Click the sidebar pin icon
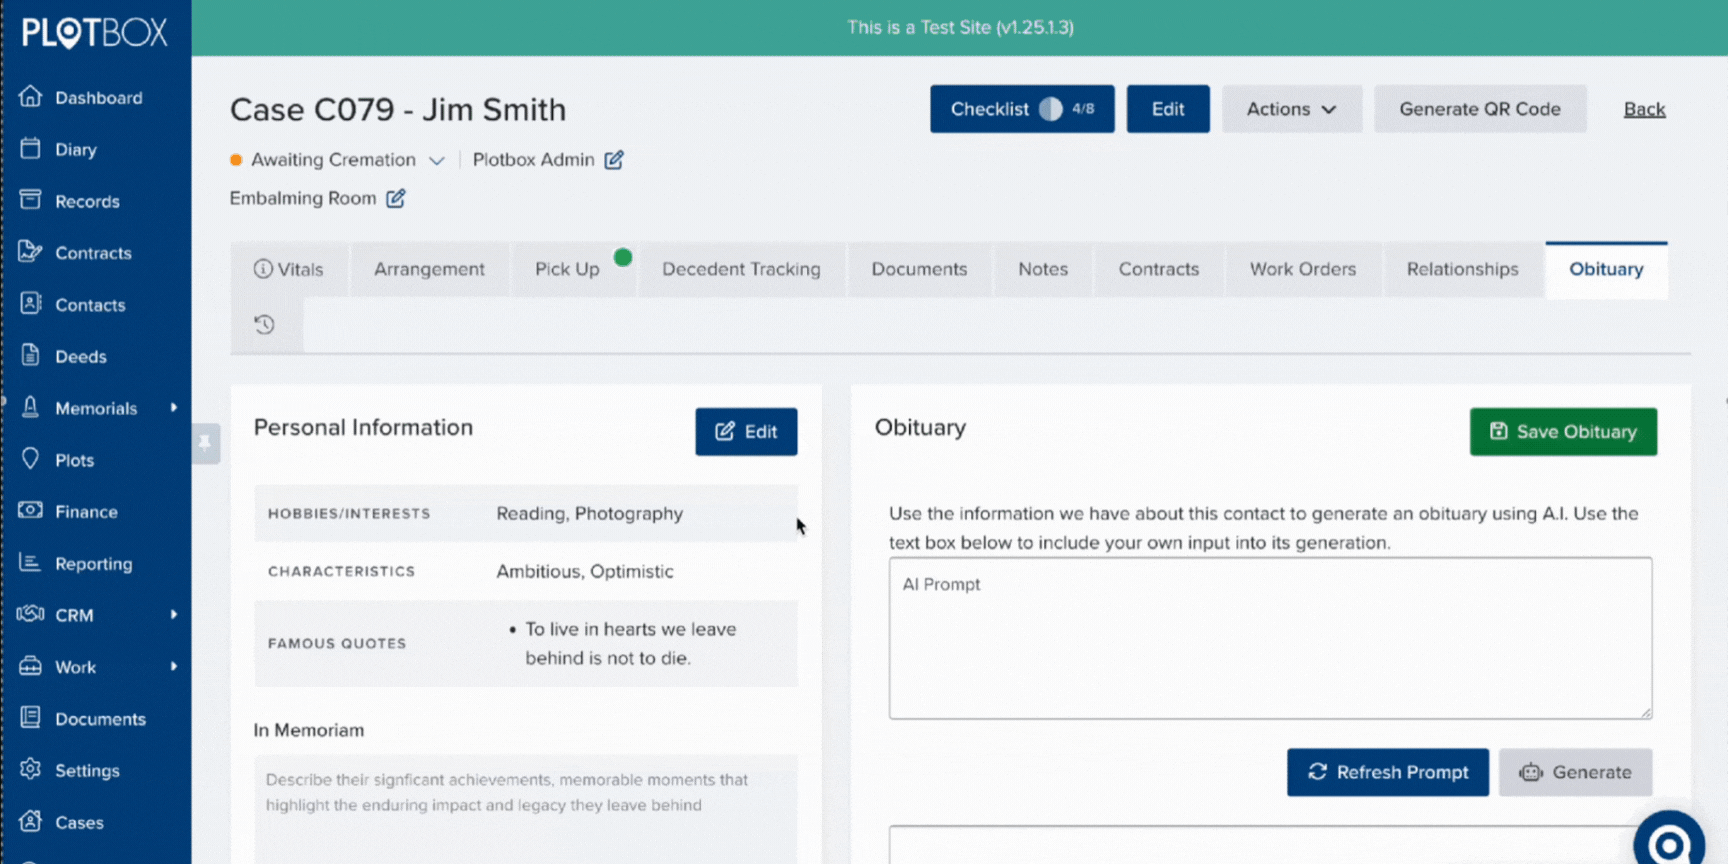This screenshot has height=864, width=1728. [x=205, y=443]
